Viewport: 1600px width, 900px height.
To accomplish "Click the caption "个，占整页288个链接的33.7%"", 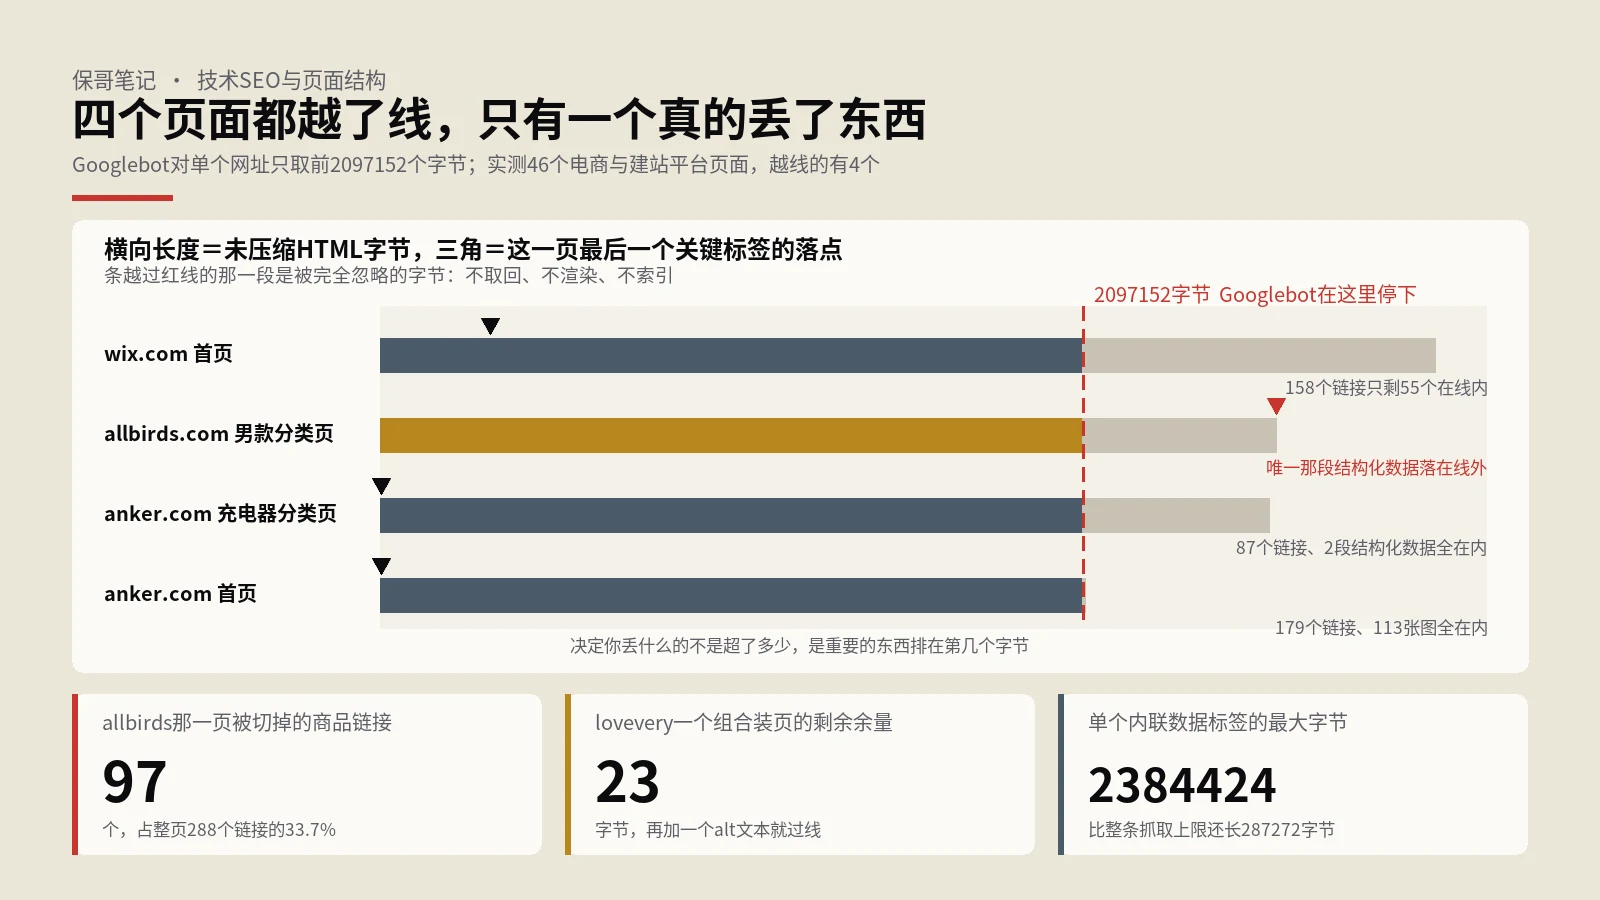I will 219,830.
